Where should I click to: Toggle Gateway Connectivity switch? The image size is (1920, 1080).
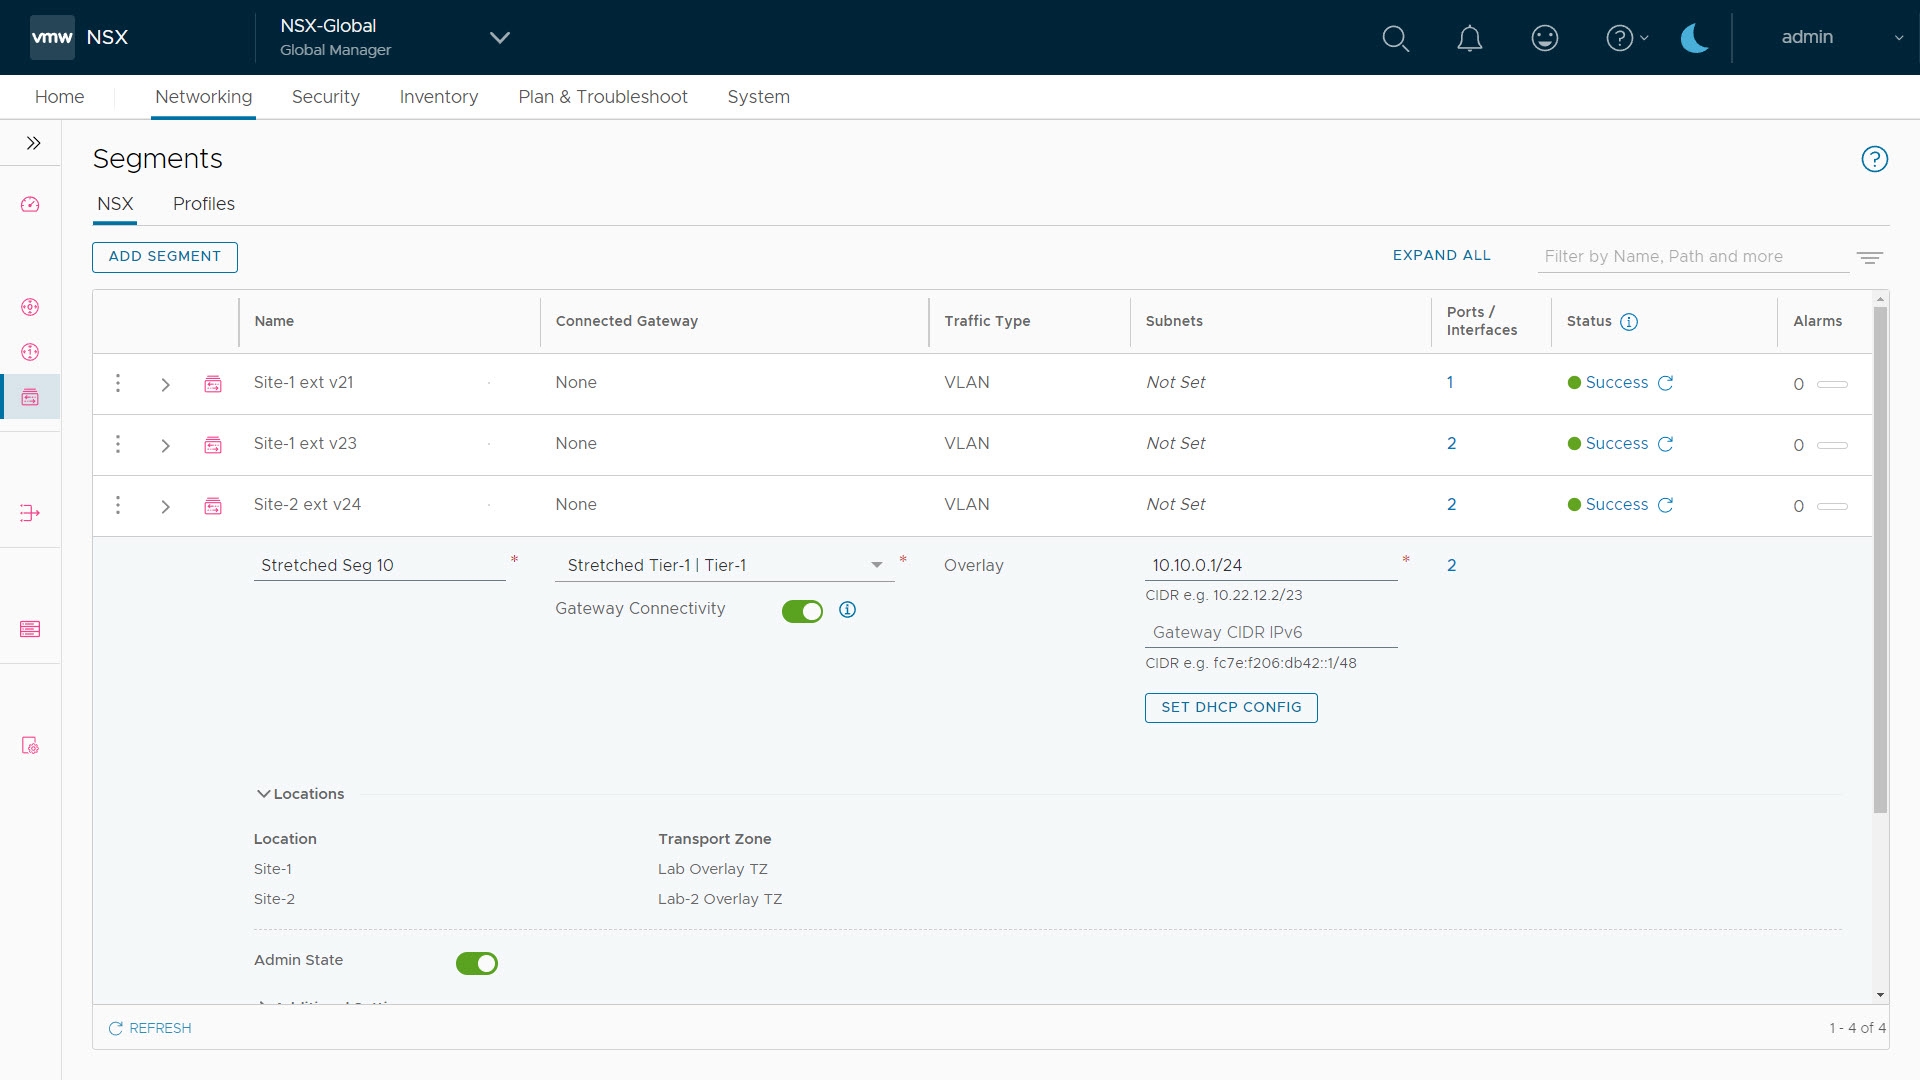(802, 610)
